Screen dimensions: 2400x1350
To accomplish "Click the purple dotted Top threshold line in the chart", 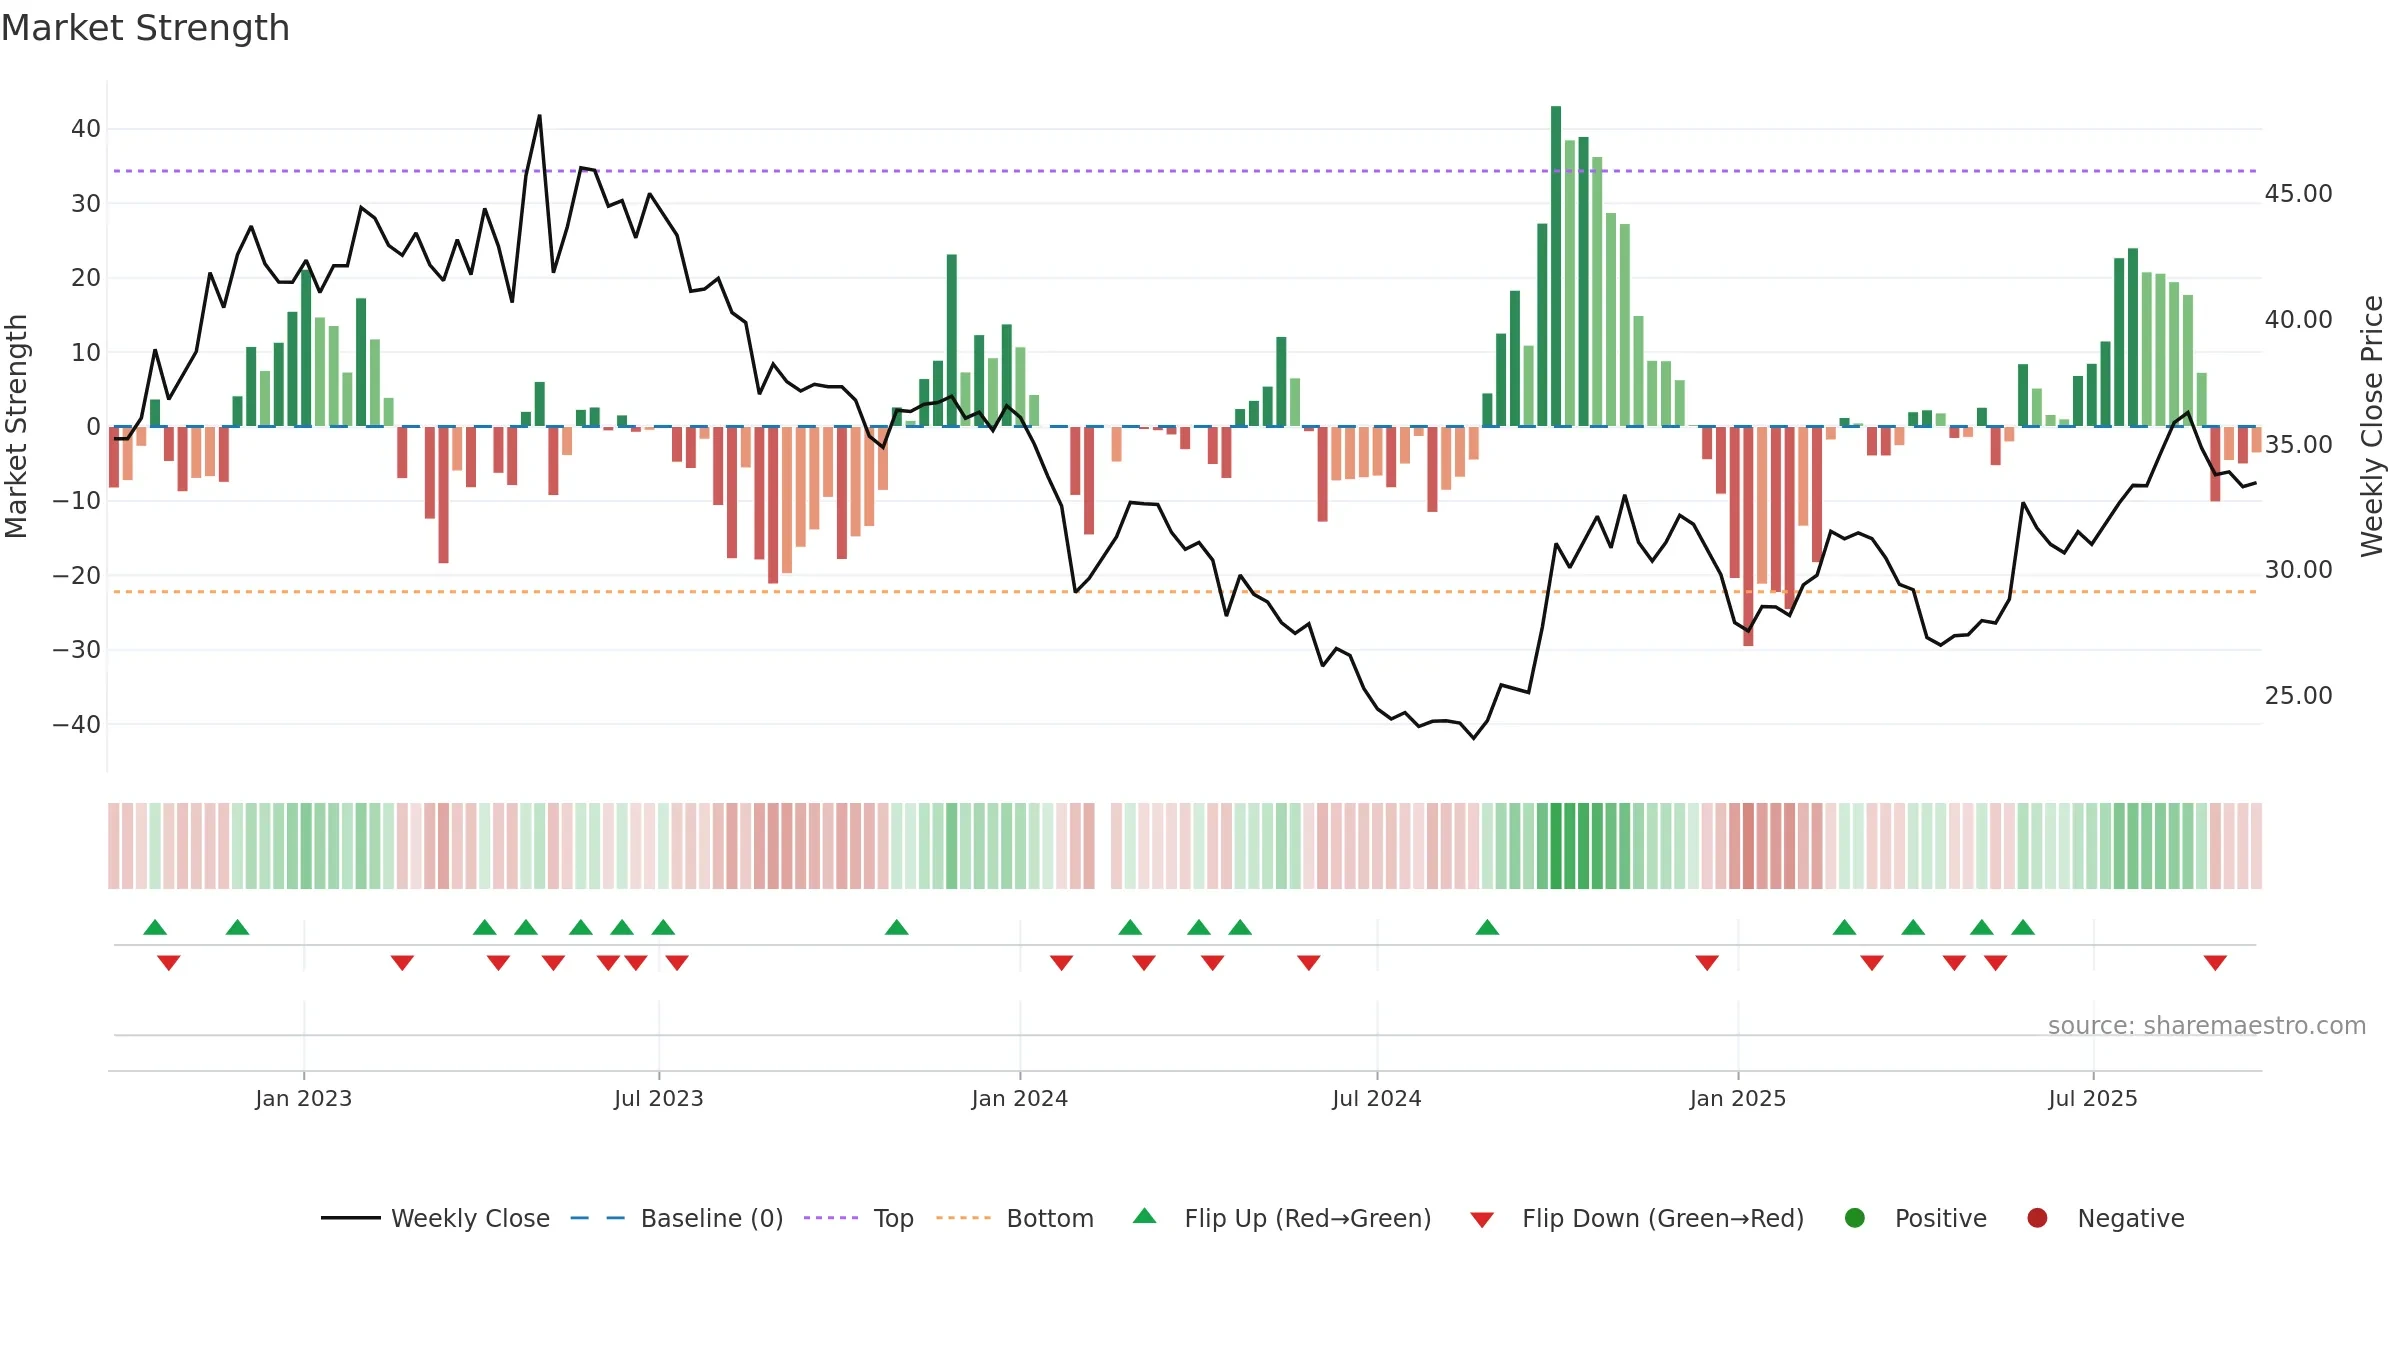I will coord(1185,171).
